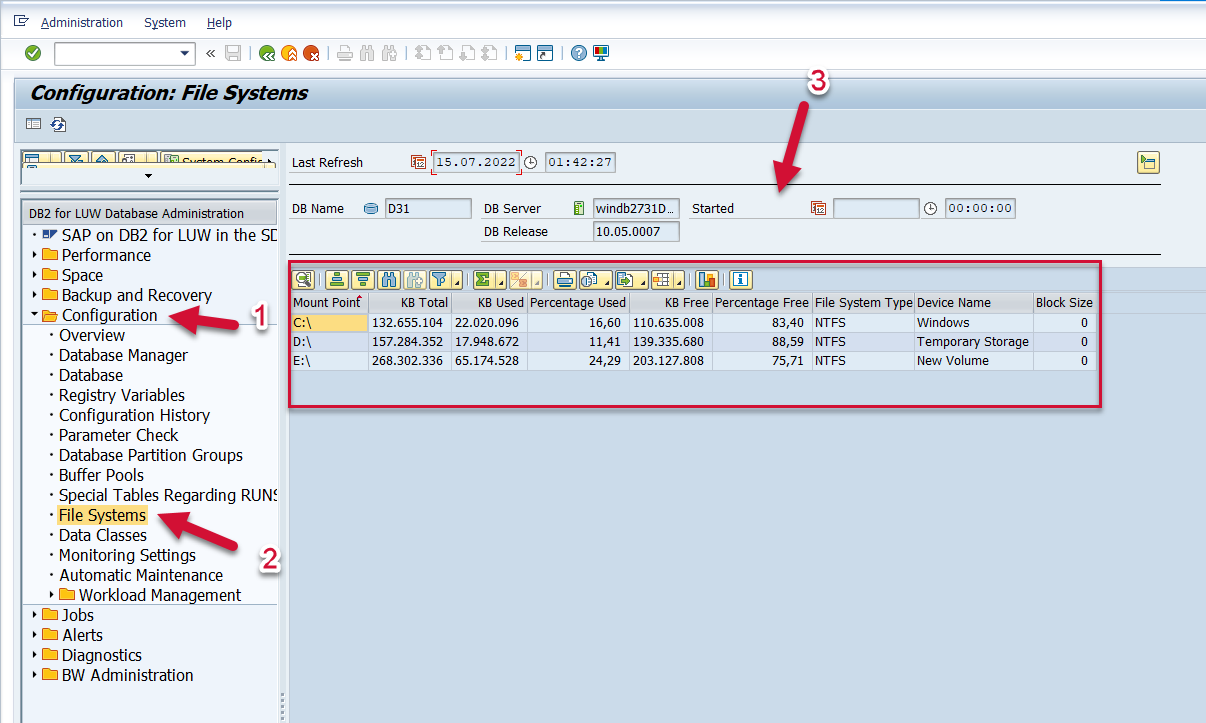Click the KB Total column header
The width and height of the screenshot is (1206, 723).
pos(410,302)
